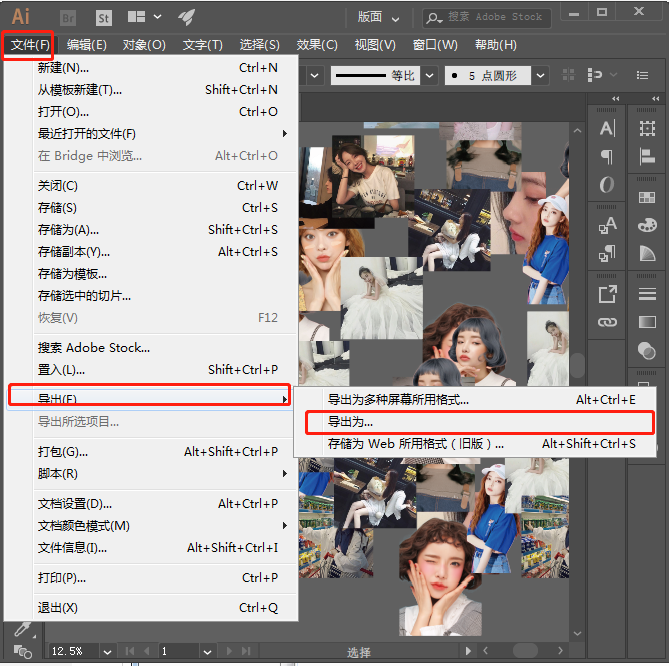Go to last artboard button

coord(246,651)
